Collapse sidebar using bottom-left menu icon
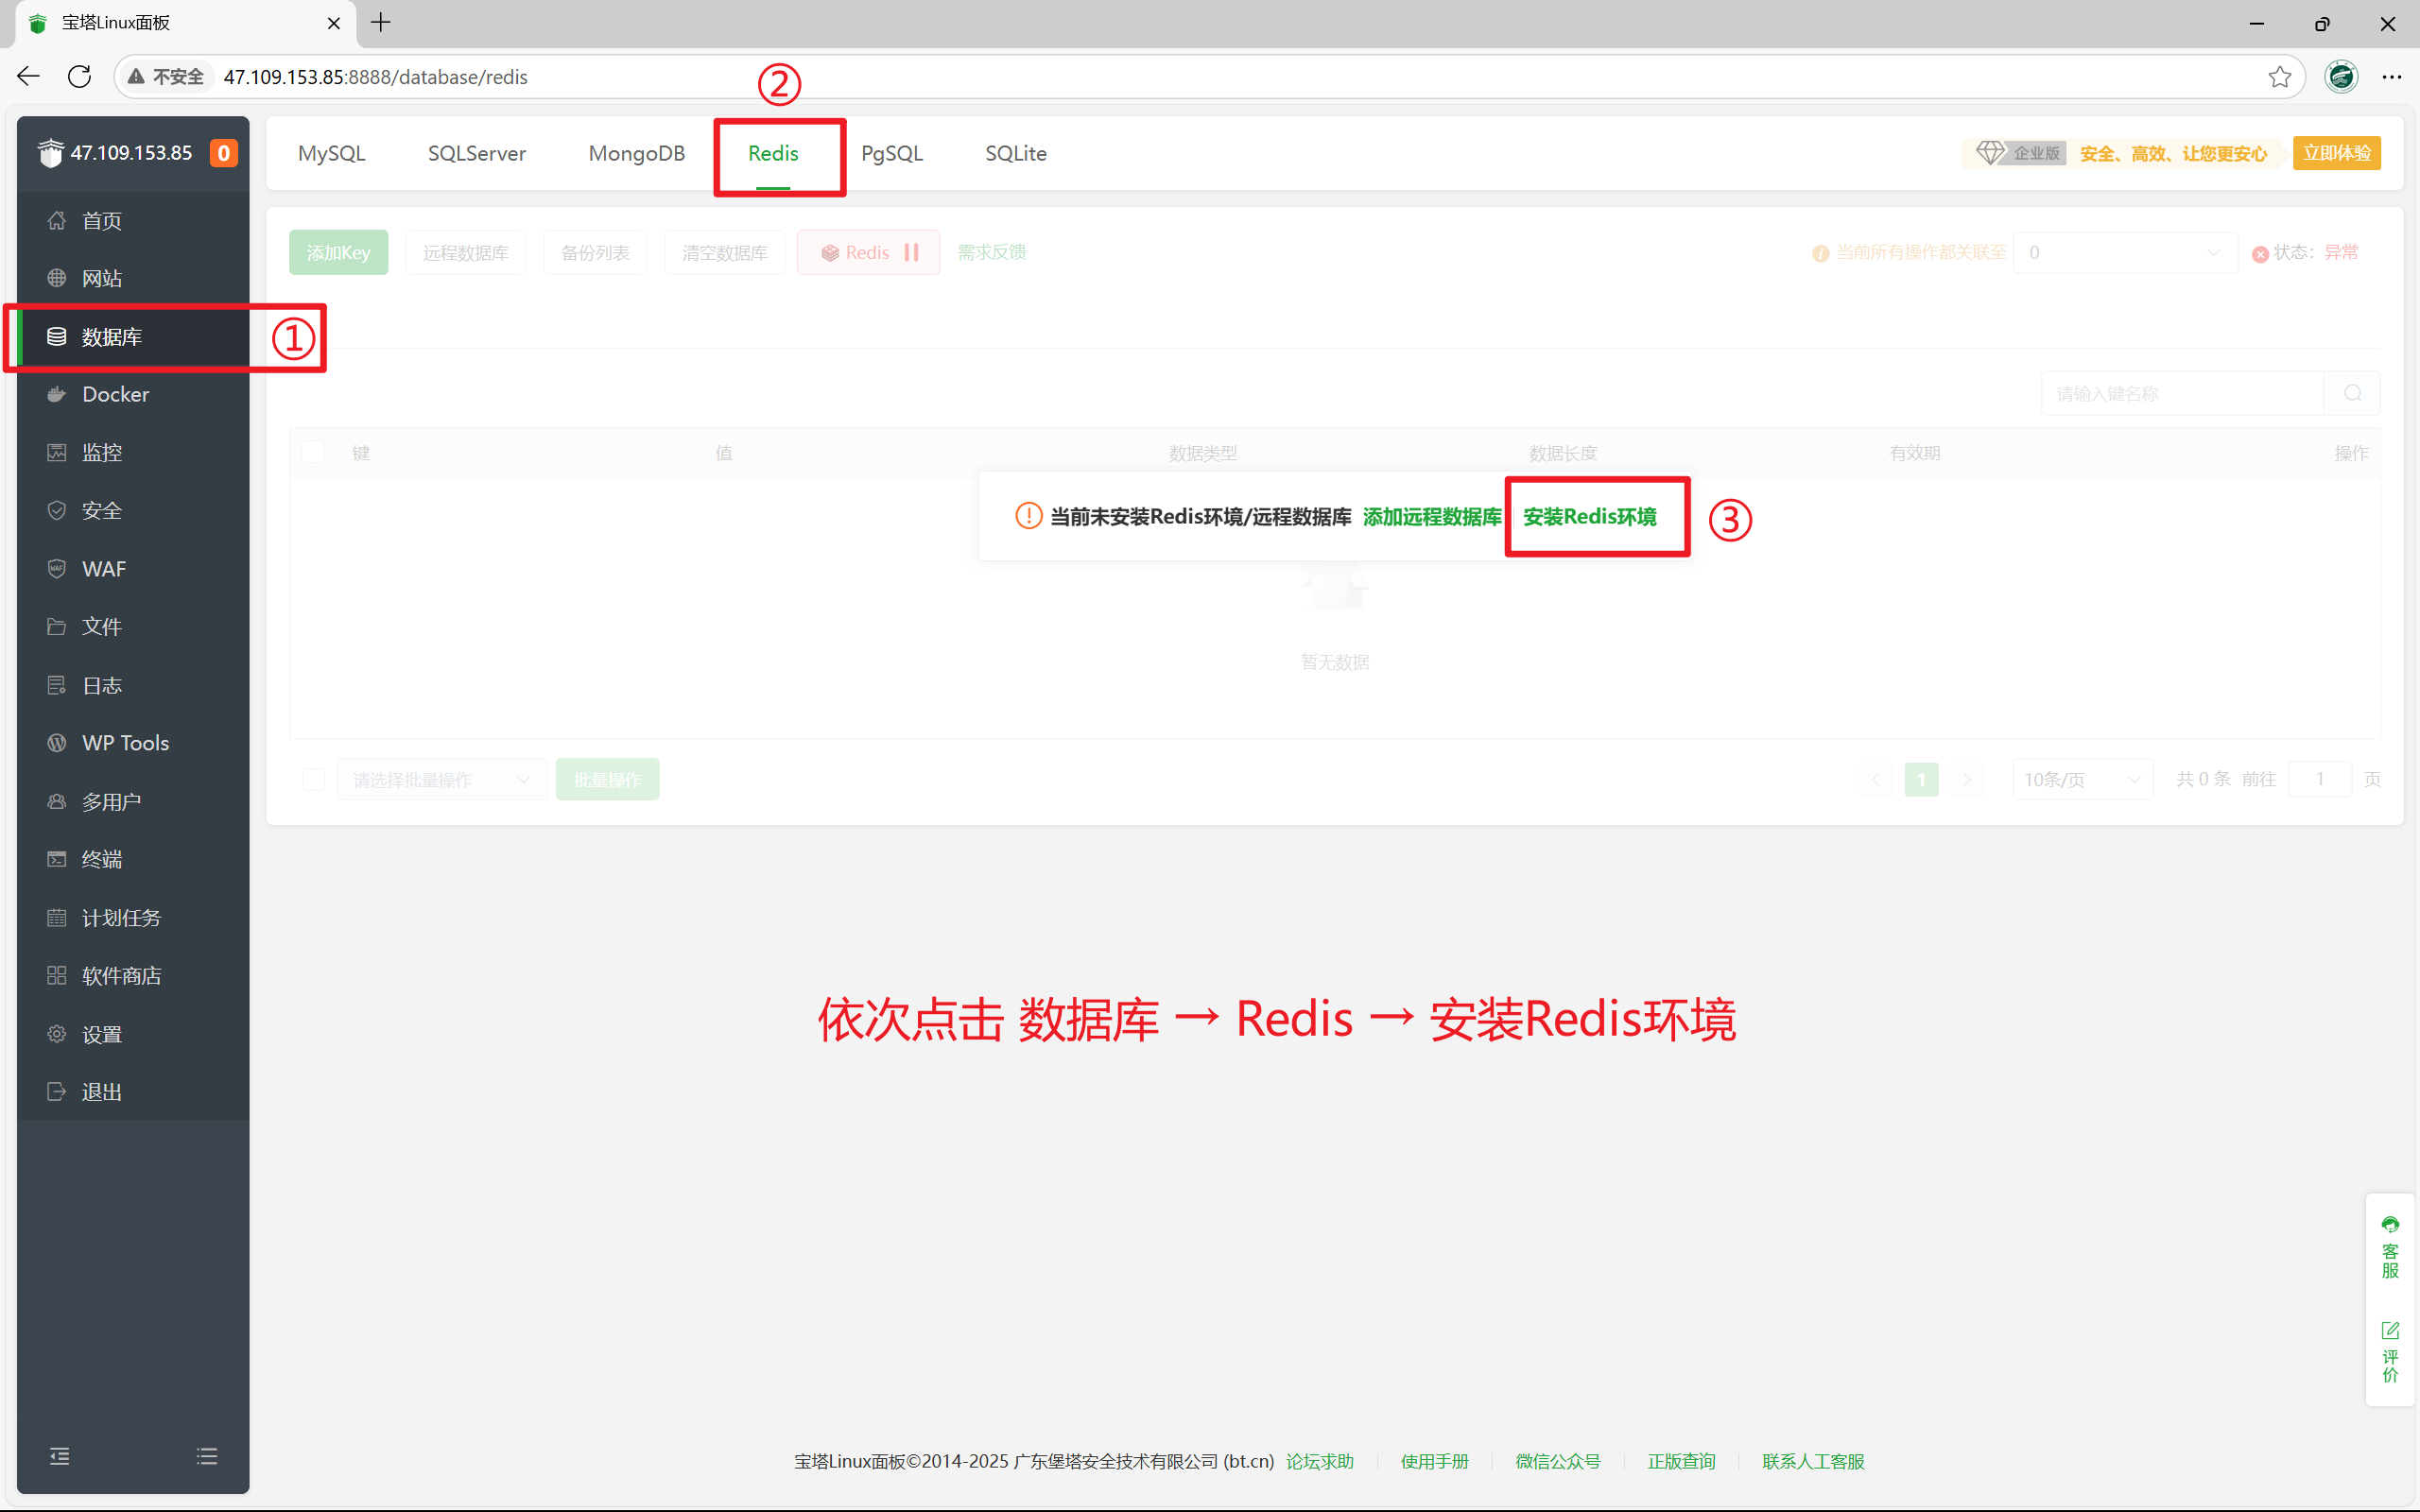2420x1512 pixels. (x=60, y=1456)
